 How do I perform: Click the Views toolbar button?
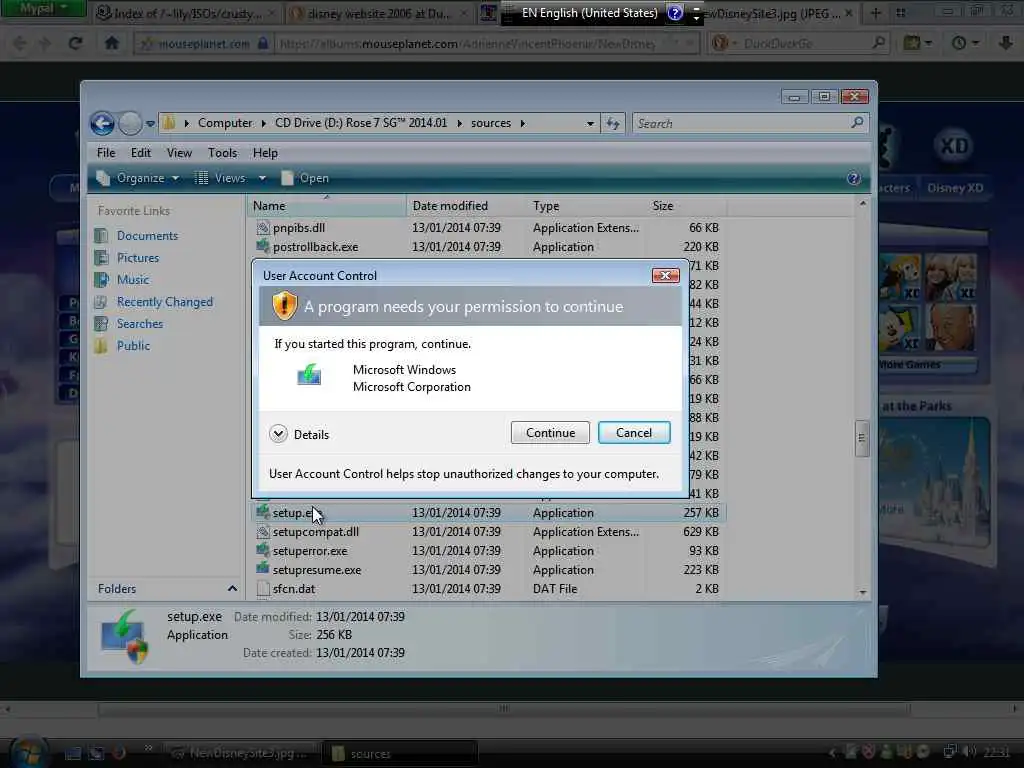click(x=220, y=178)
